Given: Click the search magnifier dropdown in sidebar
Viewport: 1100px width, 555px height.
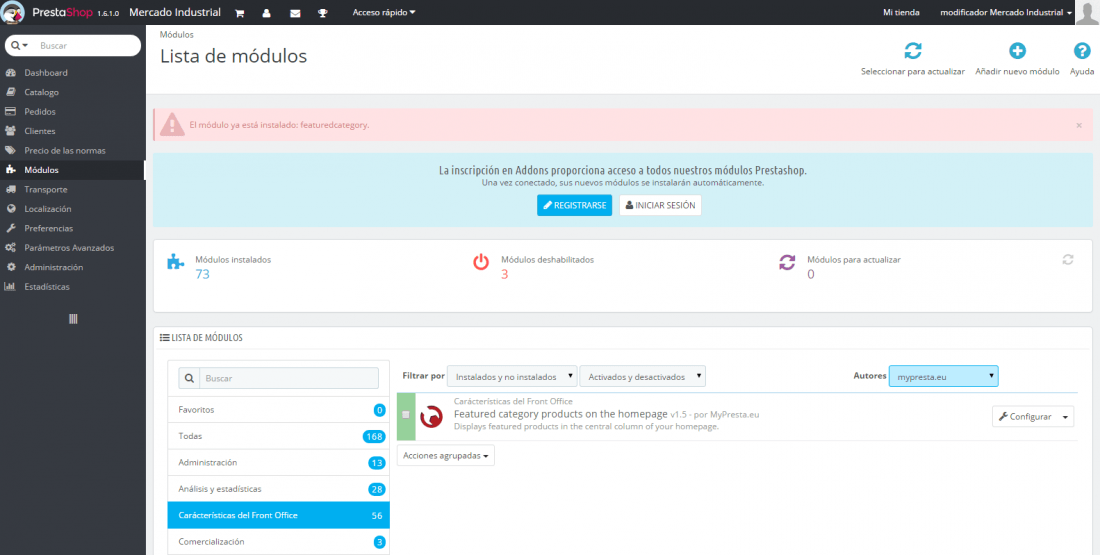Looking at the screenshot, I should pyautogui.click(x=20, y=45).
